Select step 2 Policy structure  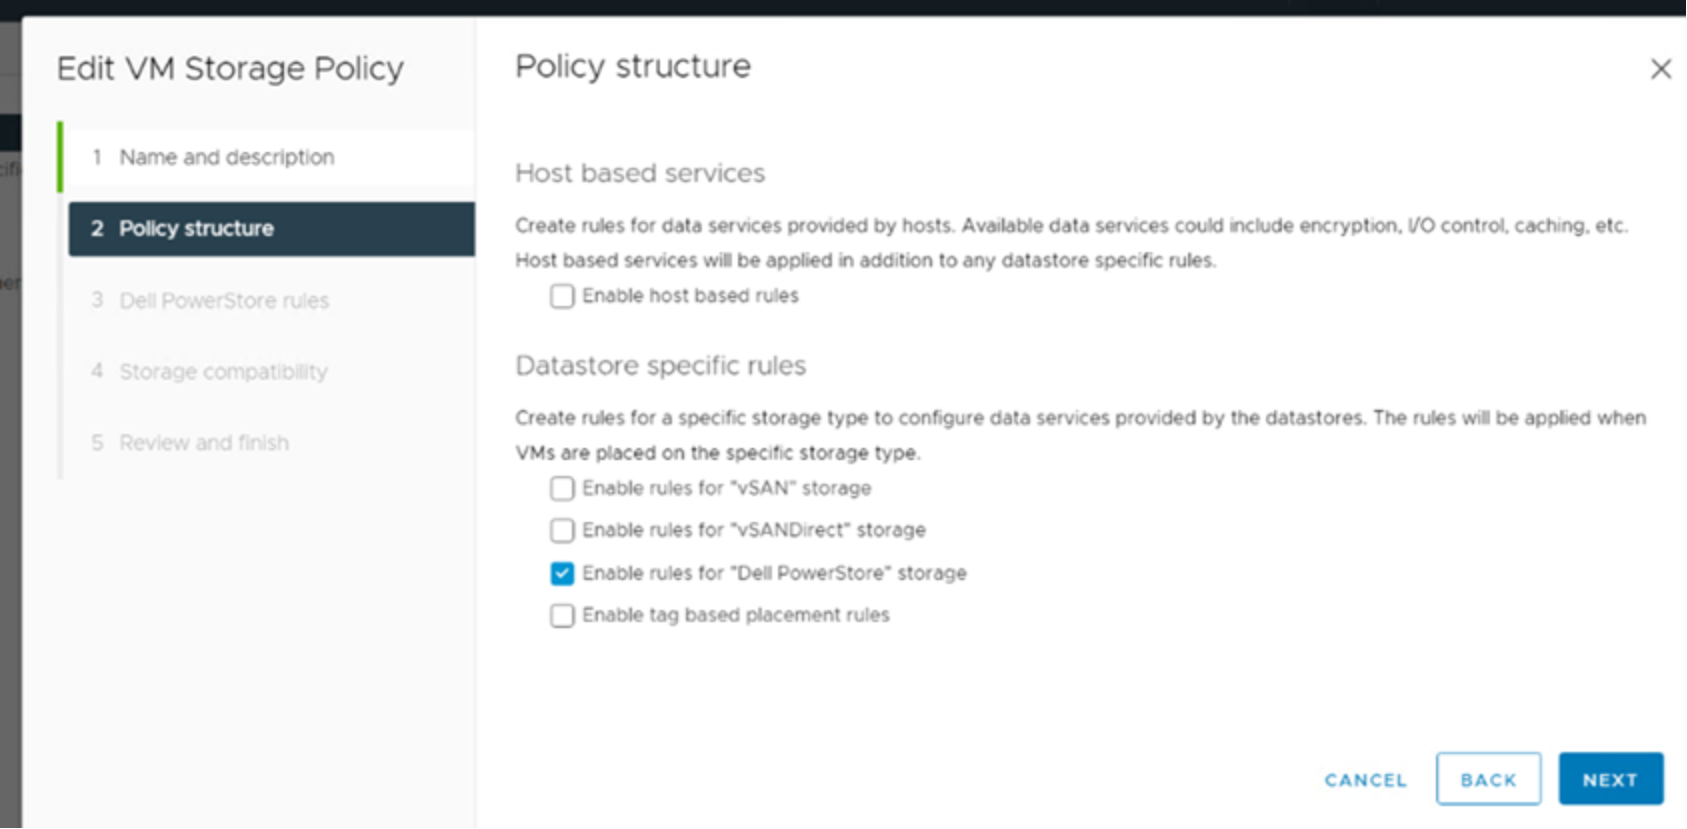pos(272,229)
